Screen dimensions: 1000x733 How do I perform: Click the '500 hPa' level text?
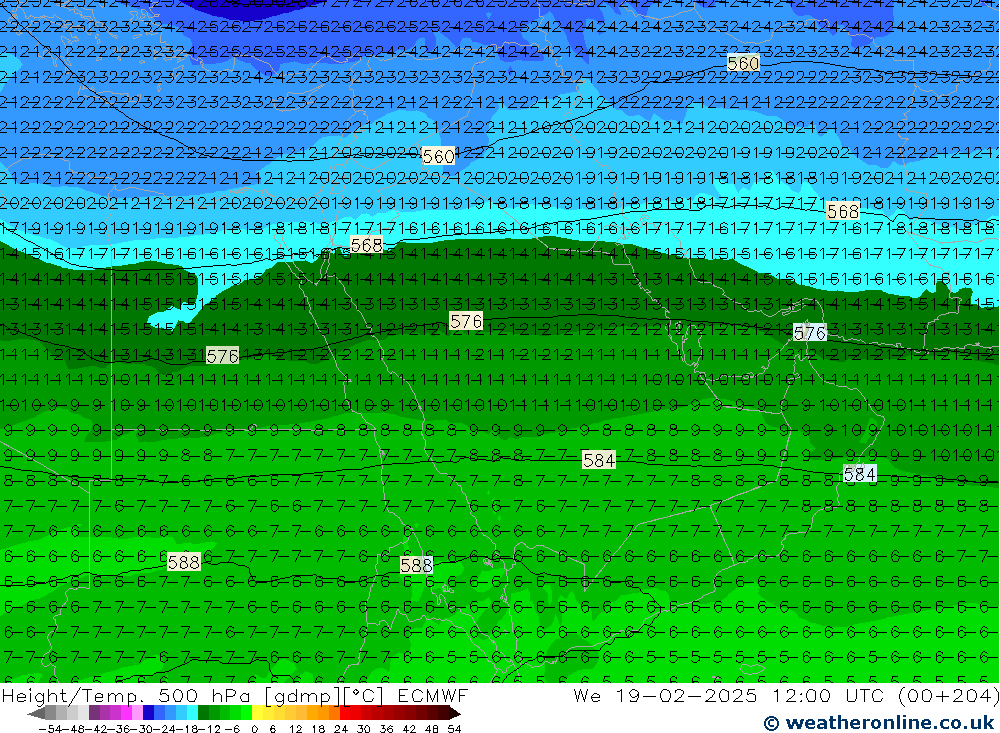[x=205, y=695]
